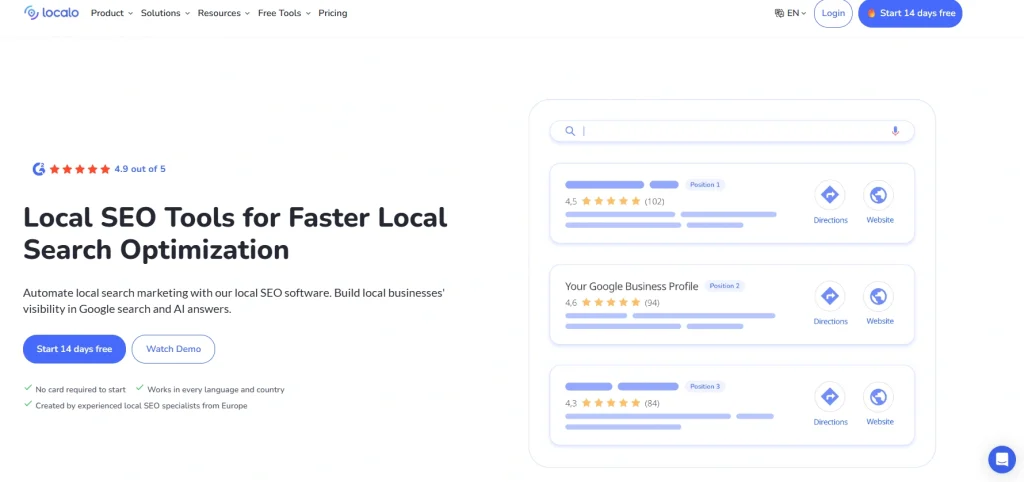Image resolution: width=1024 pixels, height=482 pixels.
Task: Click the Watch Demo button
Action: 173,349
